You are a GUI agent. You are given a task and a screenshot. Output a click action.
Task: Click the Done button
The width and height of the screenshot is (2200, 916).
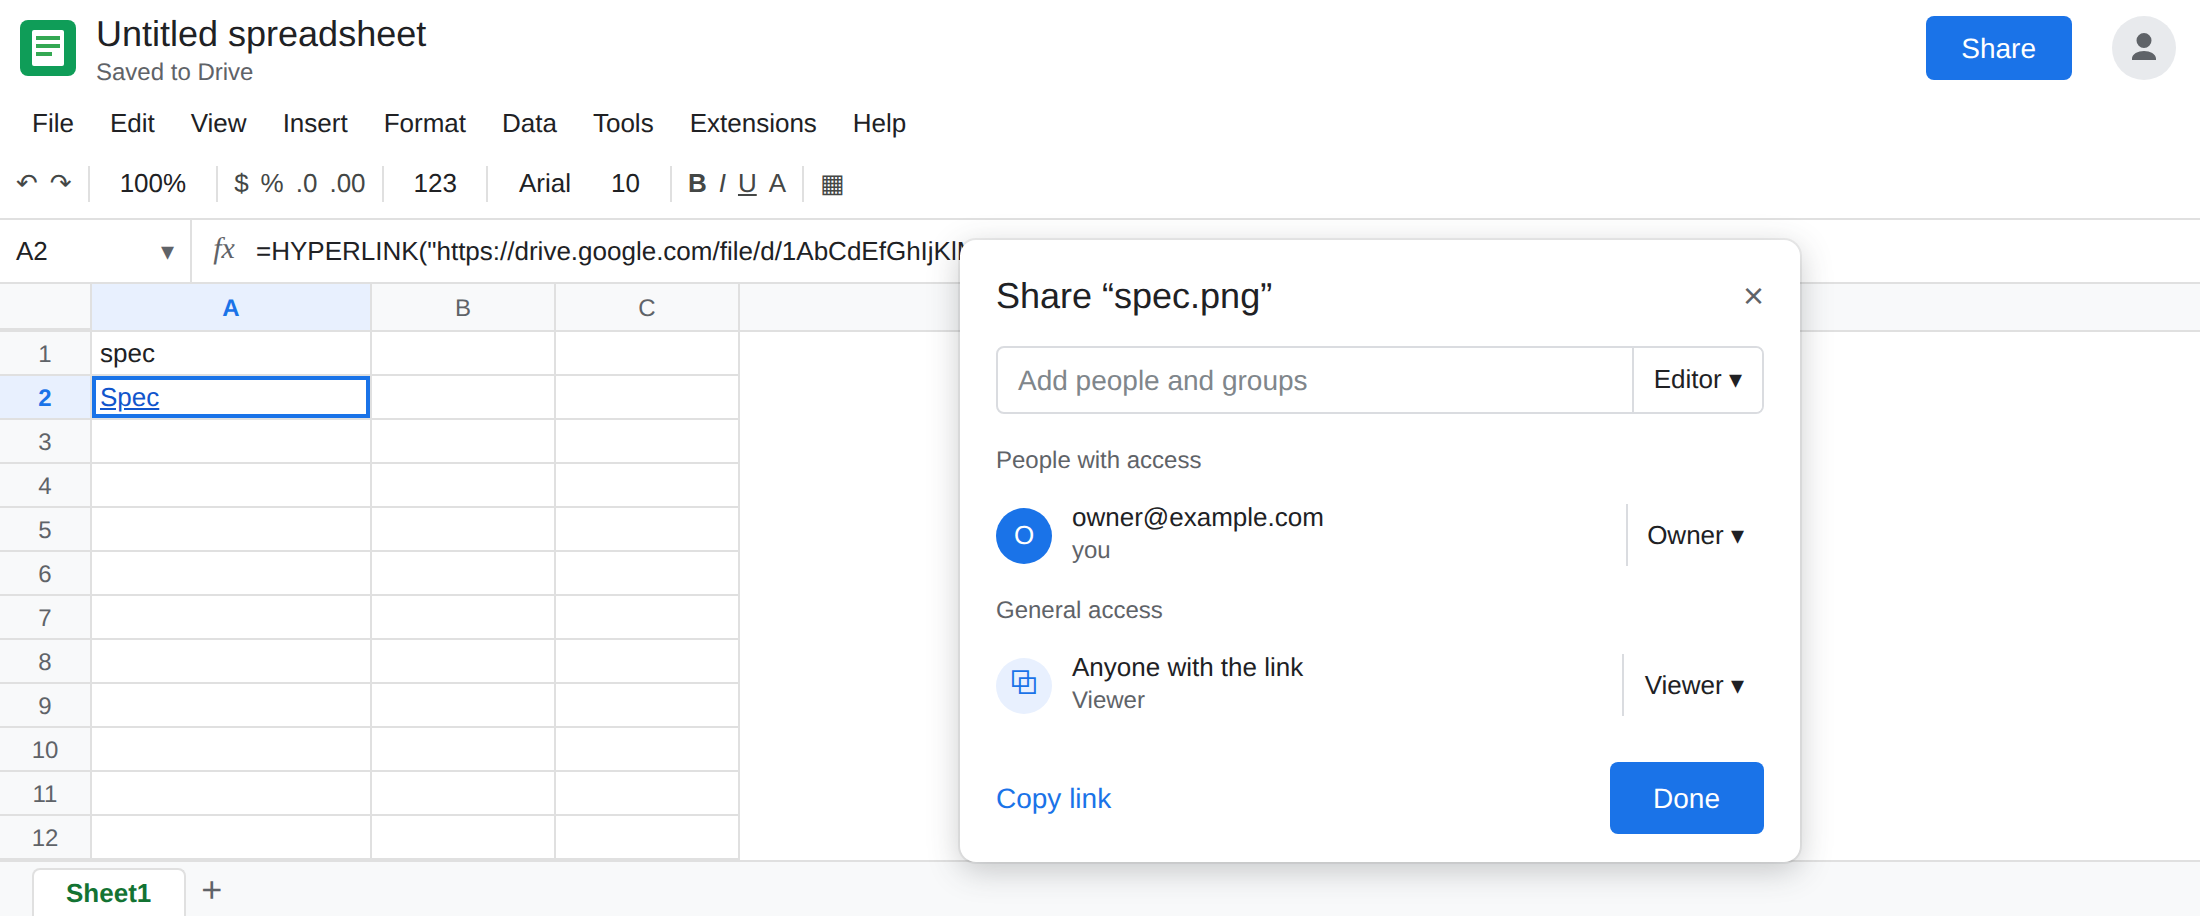tap(1686, 798)
